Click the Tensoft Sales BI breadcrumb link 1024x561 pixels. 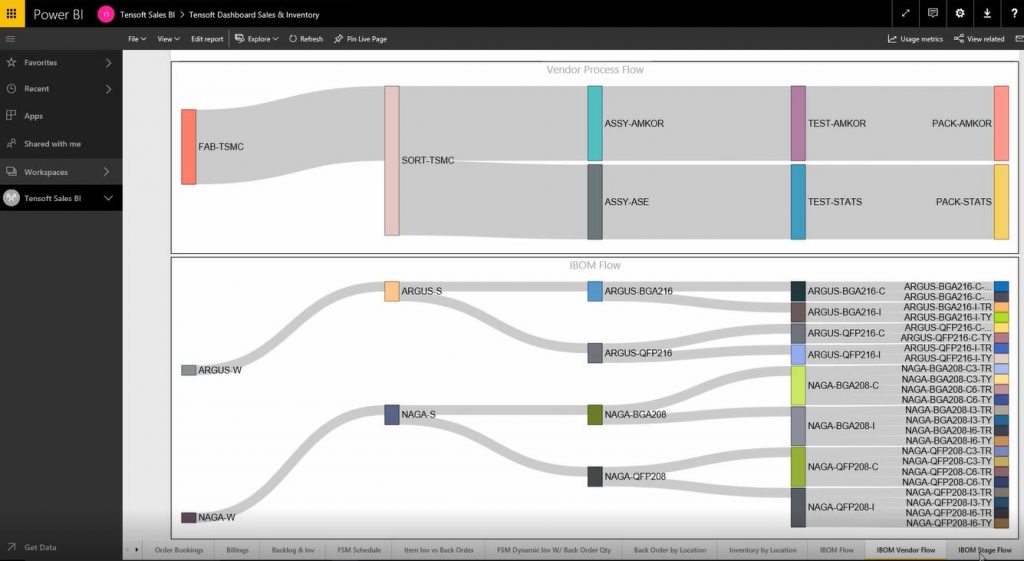pos(148,14)
